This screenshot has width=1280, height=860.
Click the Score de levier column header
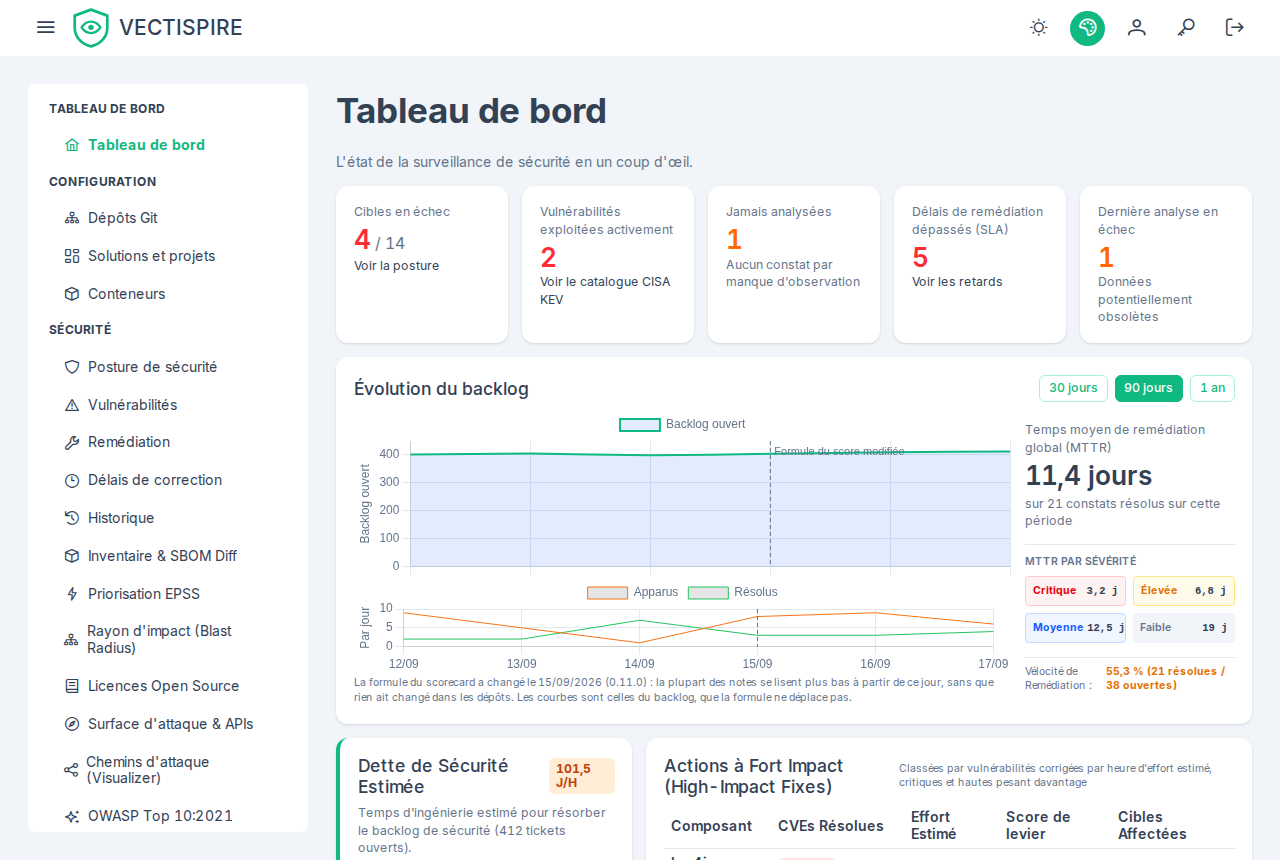1038,826
